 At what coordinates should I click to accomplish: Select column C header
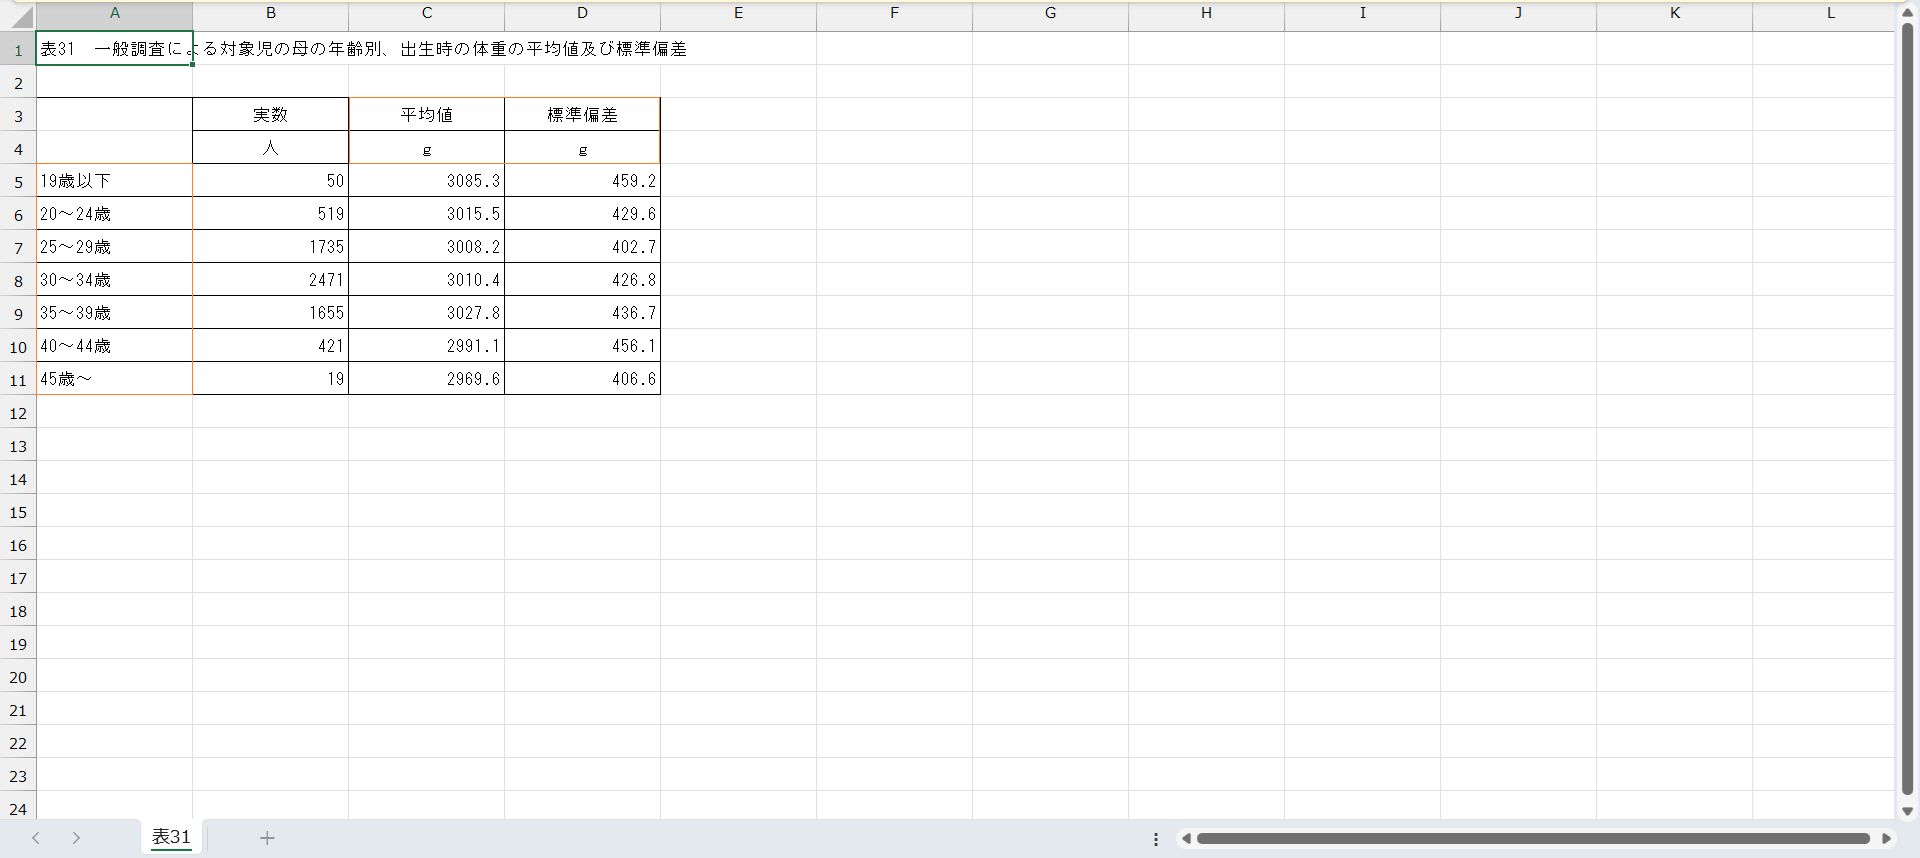pos(426,13)
